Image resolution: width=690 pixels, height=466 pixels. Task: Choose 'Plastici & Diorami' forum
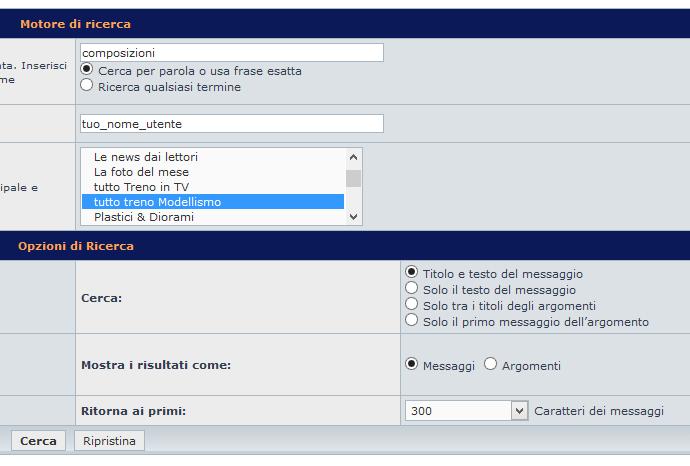(x=144, y=217)
